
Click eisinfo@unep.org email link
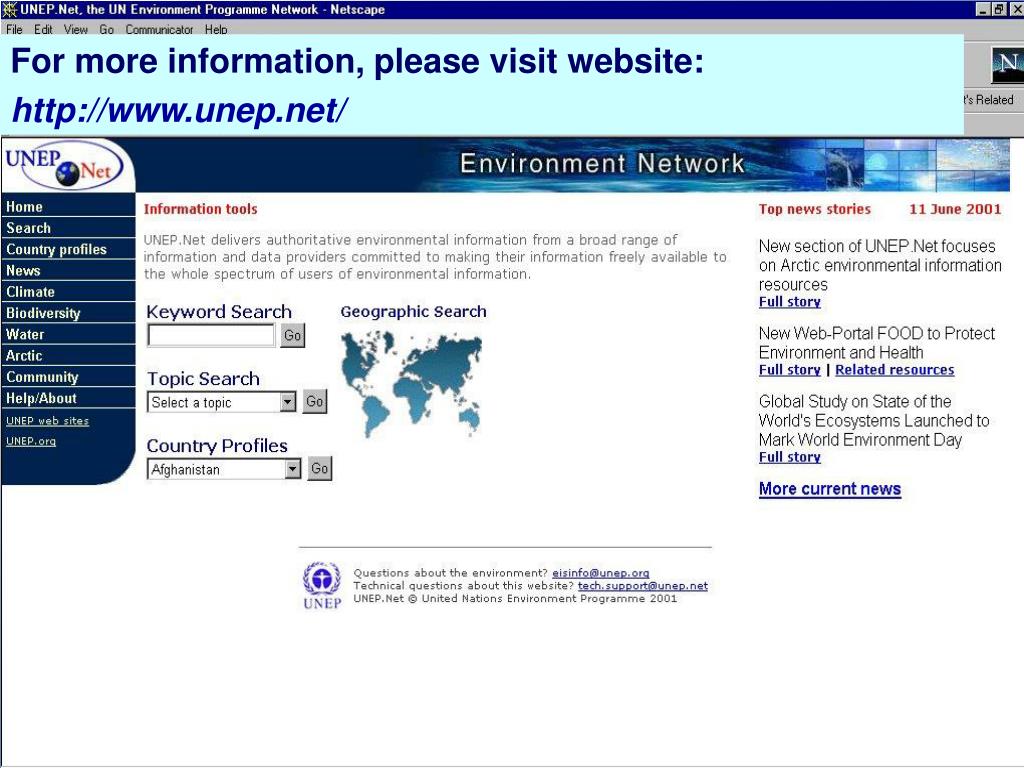(x=601, y=573)
